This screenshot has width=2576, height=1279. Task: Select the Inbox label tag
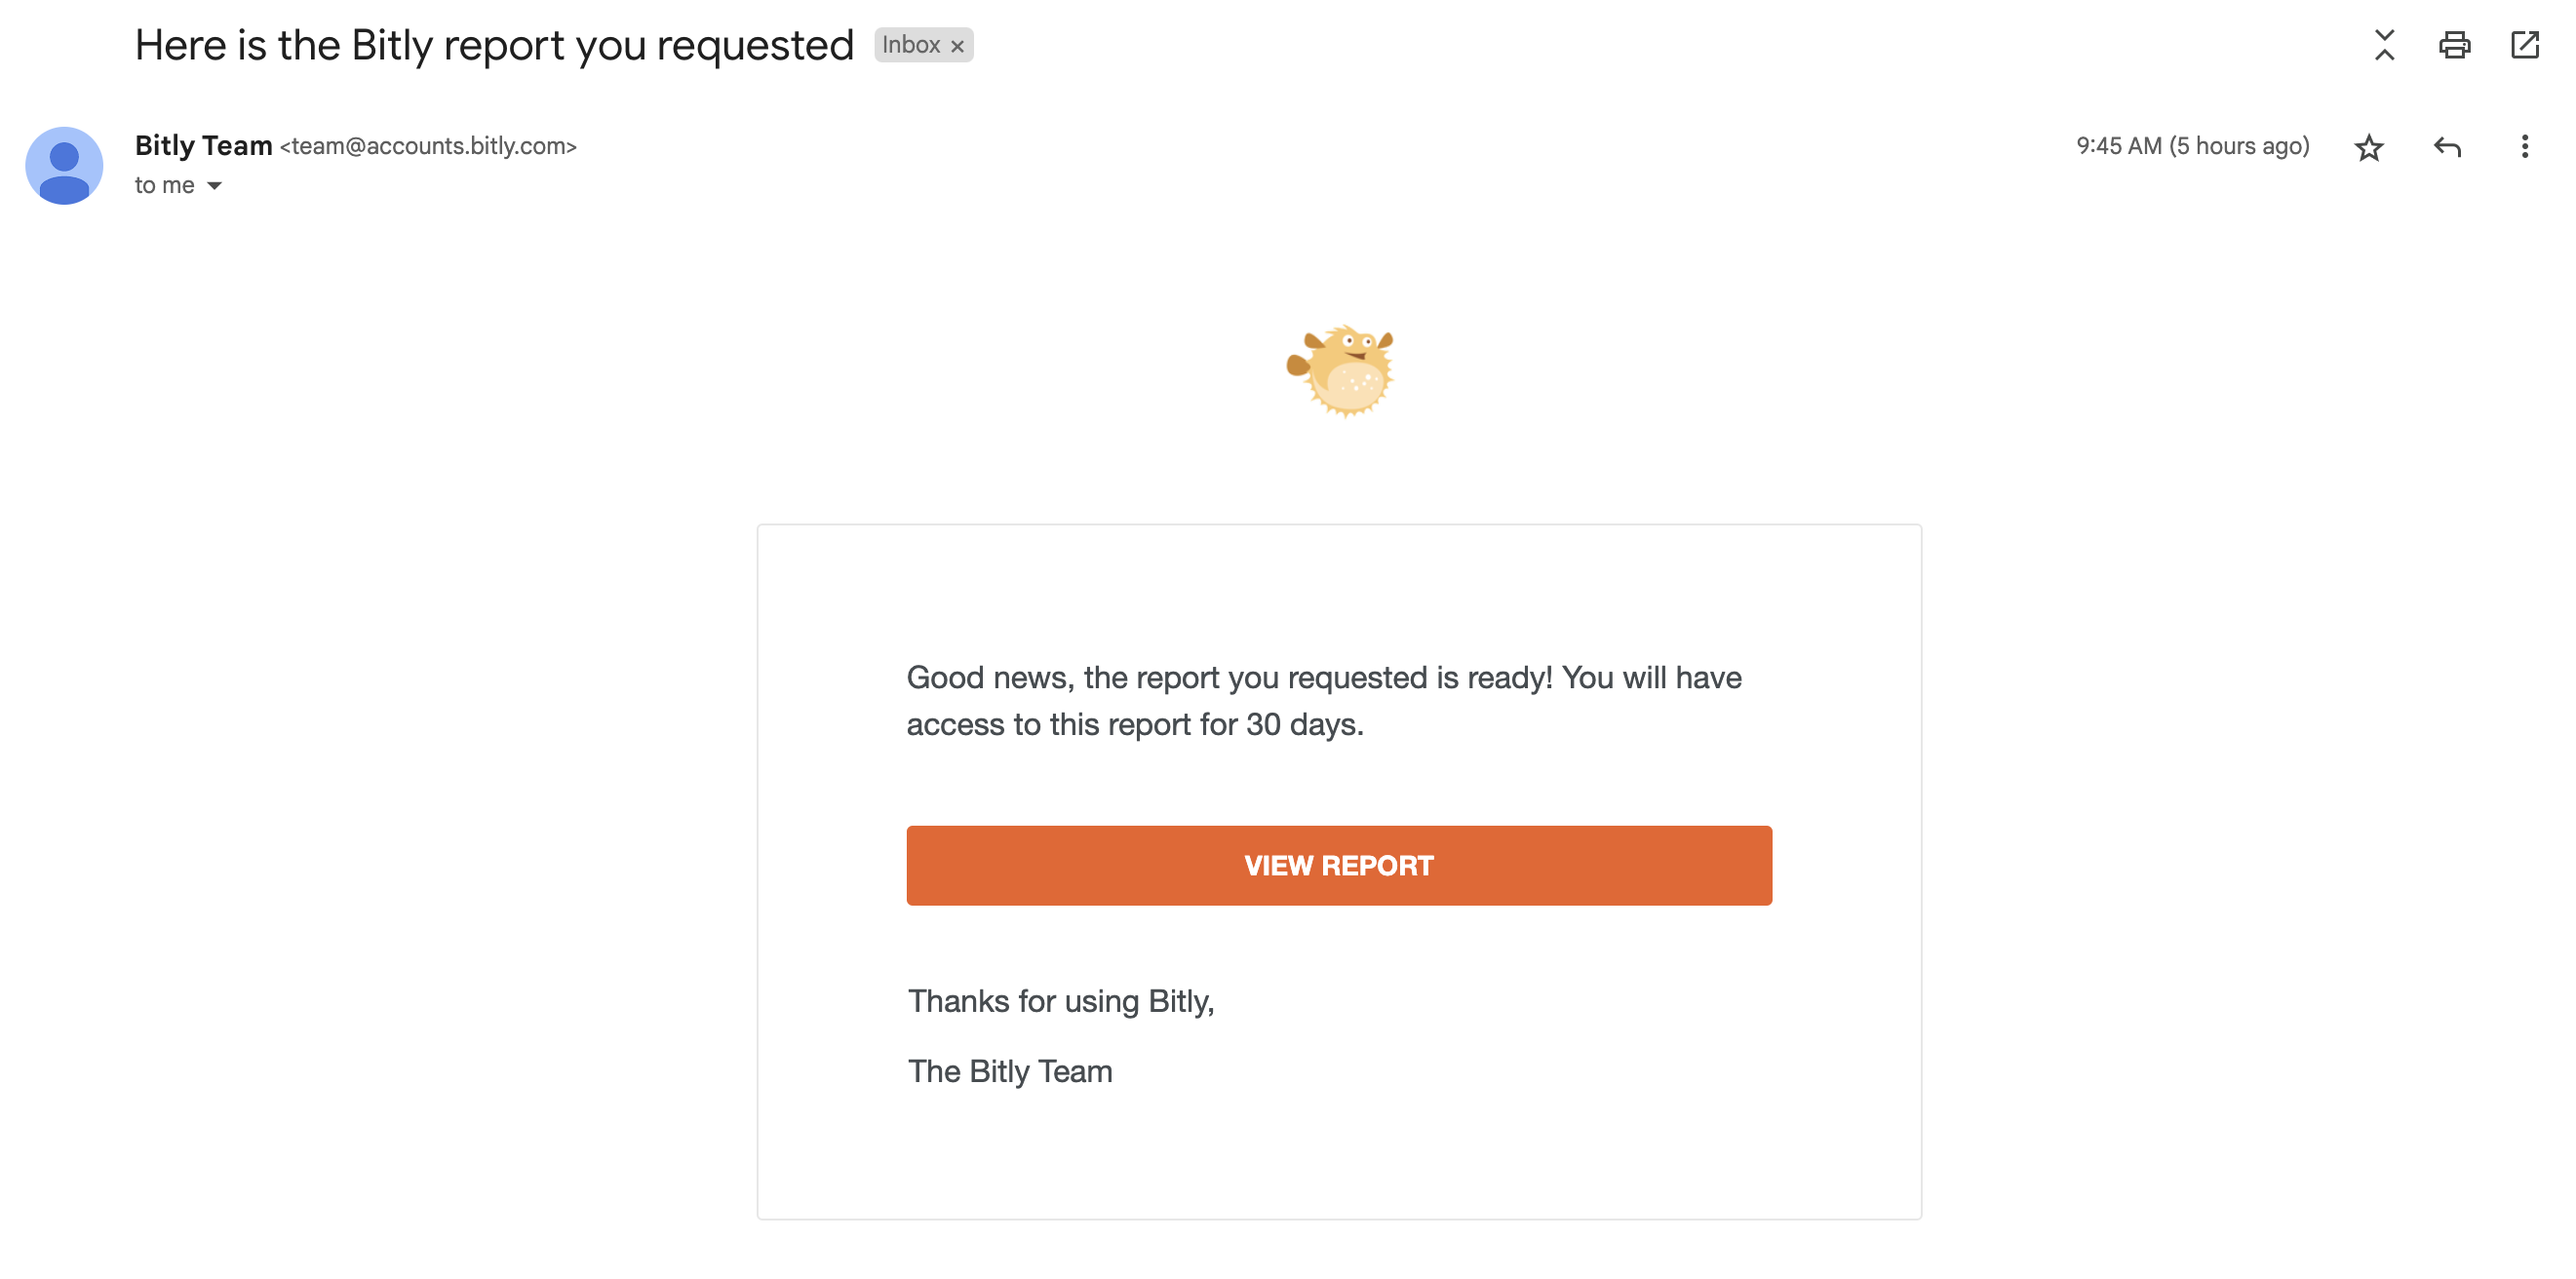pos(912,45)
